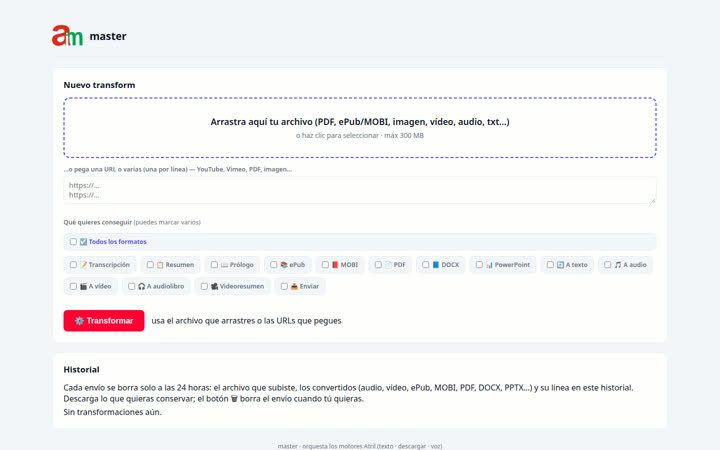Tick the Videoresumen checkbox
Image resolution: width=720 pixels, height=450 pixels.
click(x=204, y=287)
